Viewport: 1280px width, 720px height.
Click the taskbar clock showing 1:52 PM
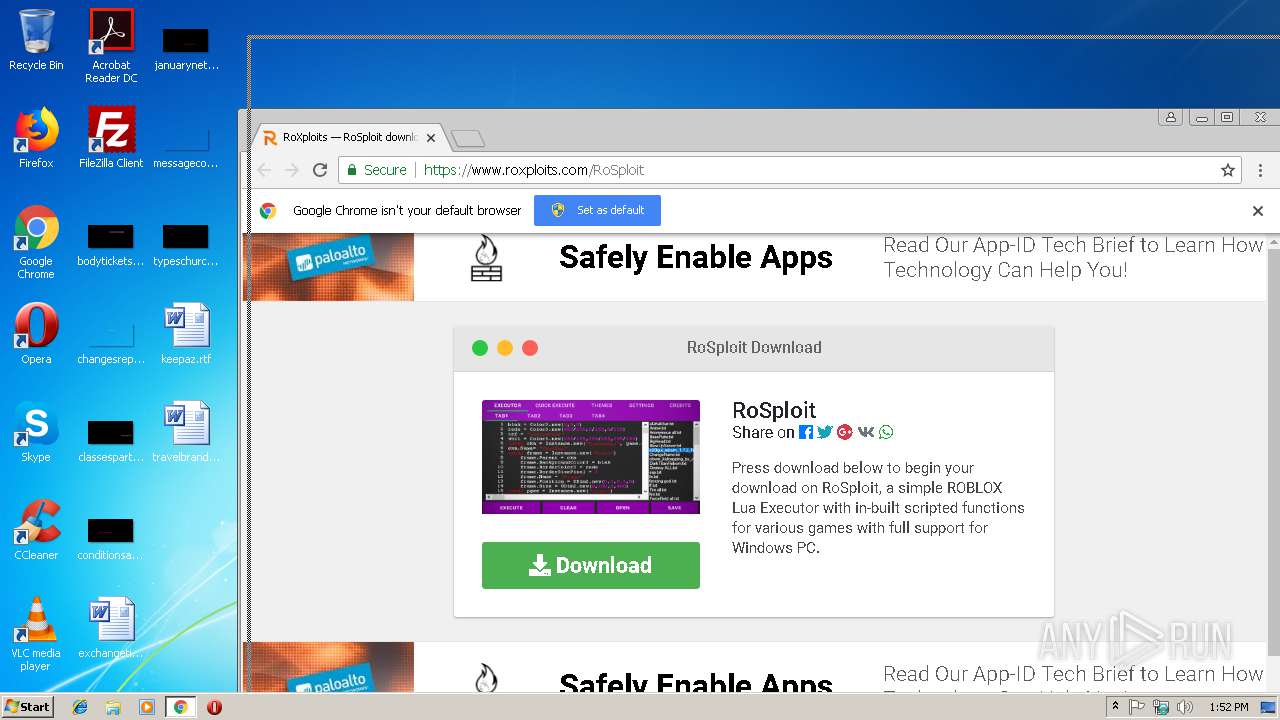[1229, 707]
